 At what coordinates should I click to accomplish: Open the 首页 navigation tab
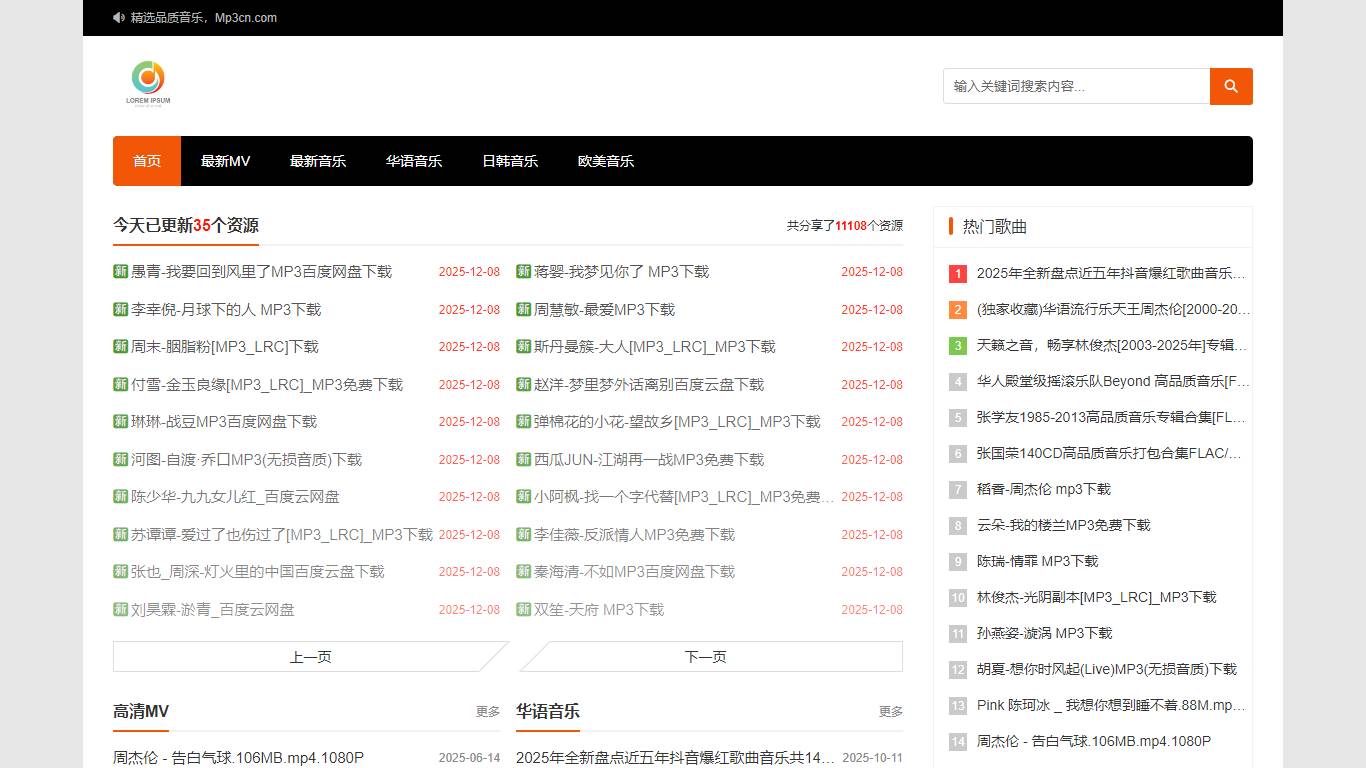click(x=147, y=161)
